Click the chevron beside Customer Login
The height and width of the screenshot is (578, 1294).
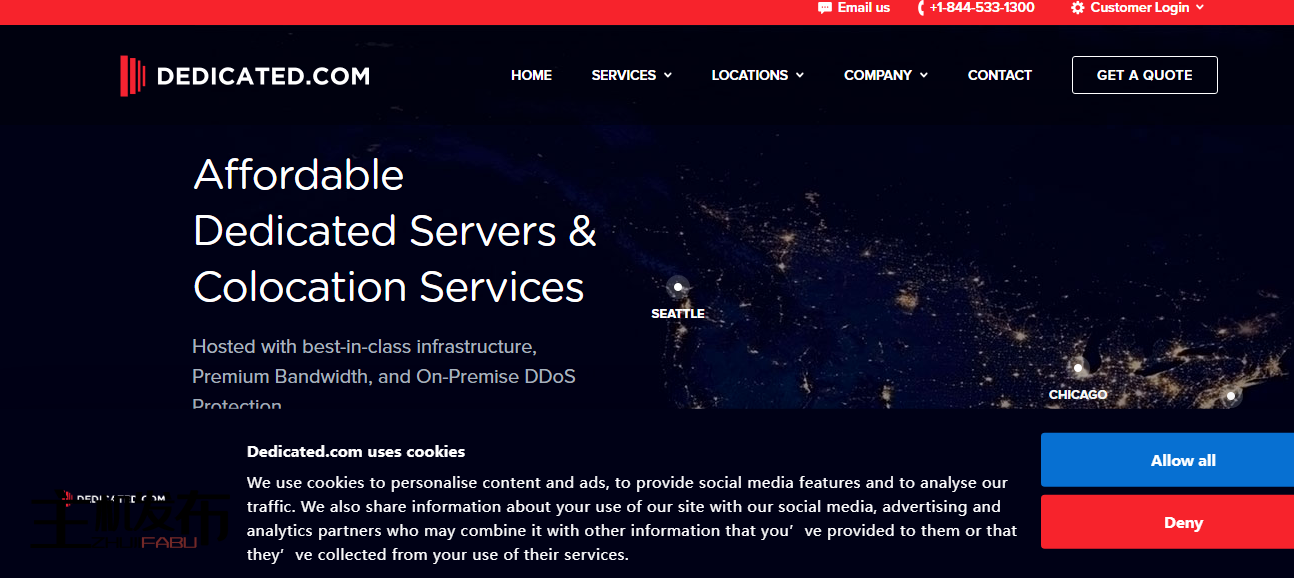1200,8
